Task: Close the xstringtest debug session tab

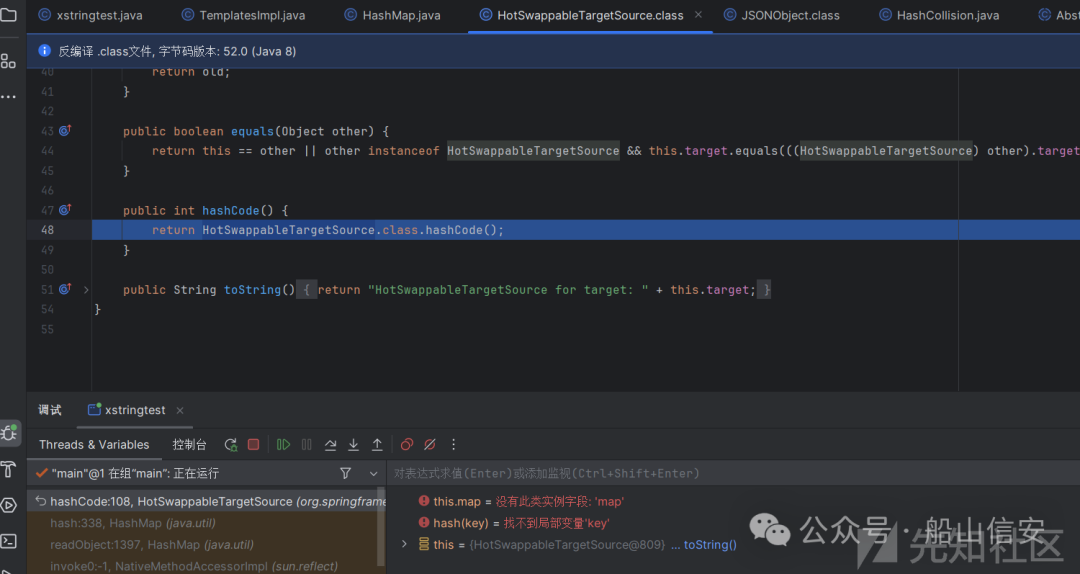Action: 180,410
